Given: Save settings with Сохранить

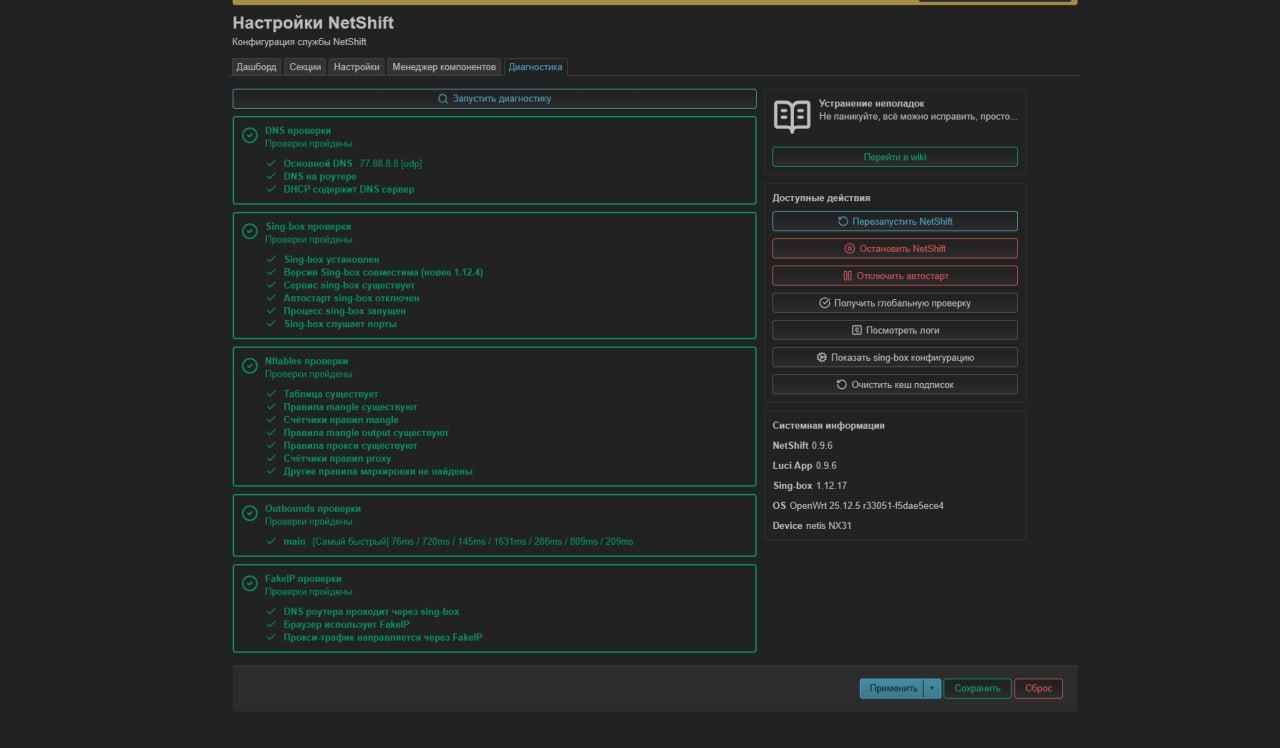Looking at the screenshot, I should pyautogui.click(x=977, y=688).
